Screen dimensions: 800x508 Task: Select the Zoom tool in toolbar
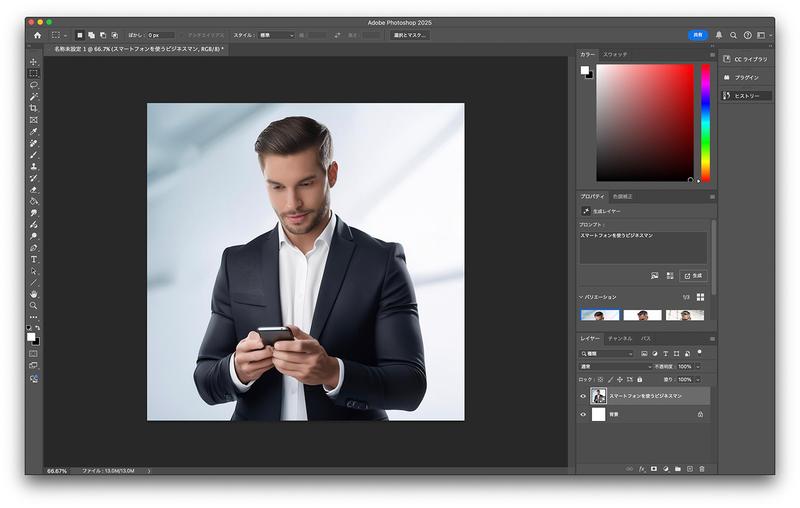point(33,306)
